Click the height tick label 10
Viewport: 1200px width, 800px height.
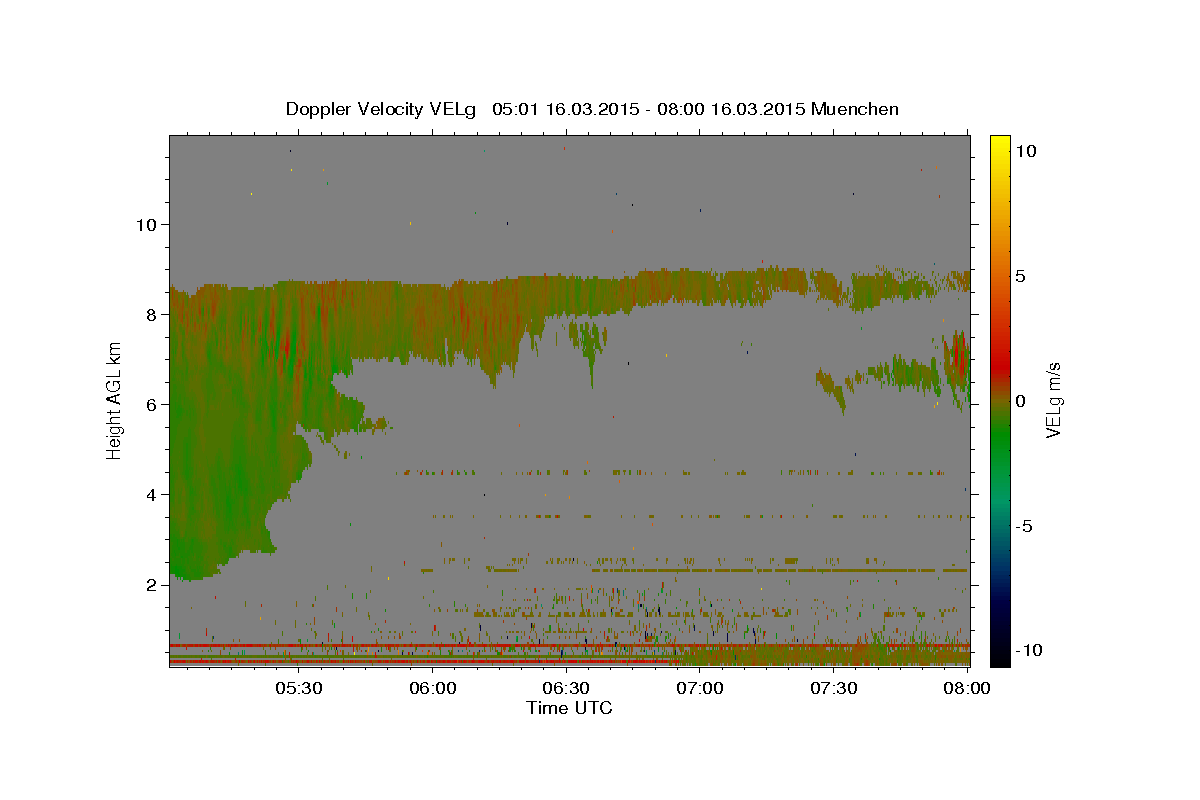click(x=146, y=224)
